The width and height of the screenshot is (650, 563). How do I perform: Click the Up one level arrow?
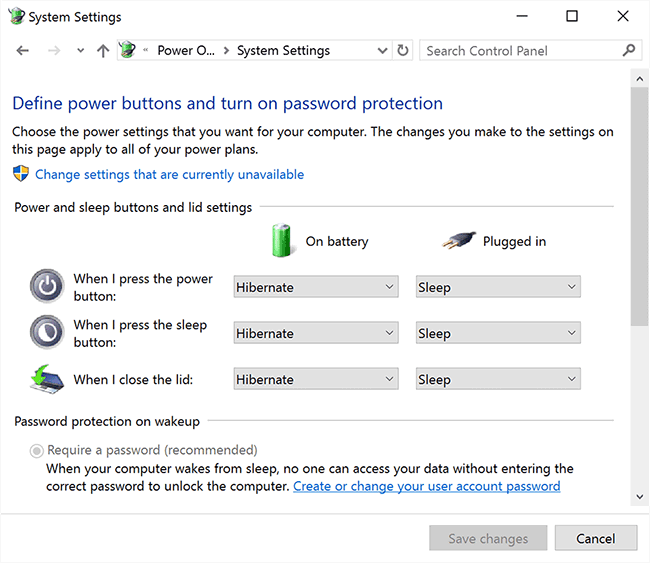pos(103,51)
